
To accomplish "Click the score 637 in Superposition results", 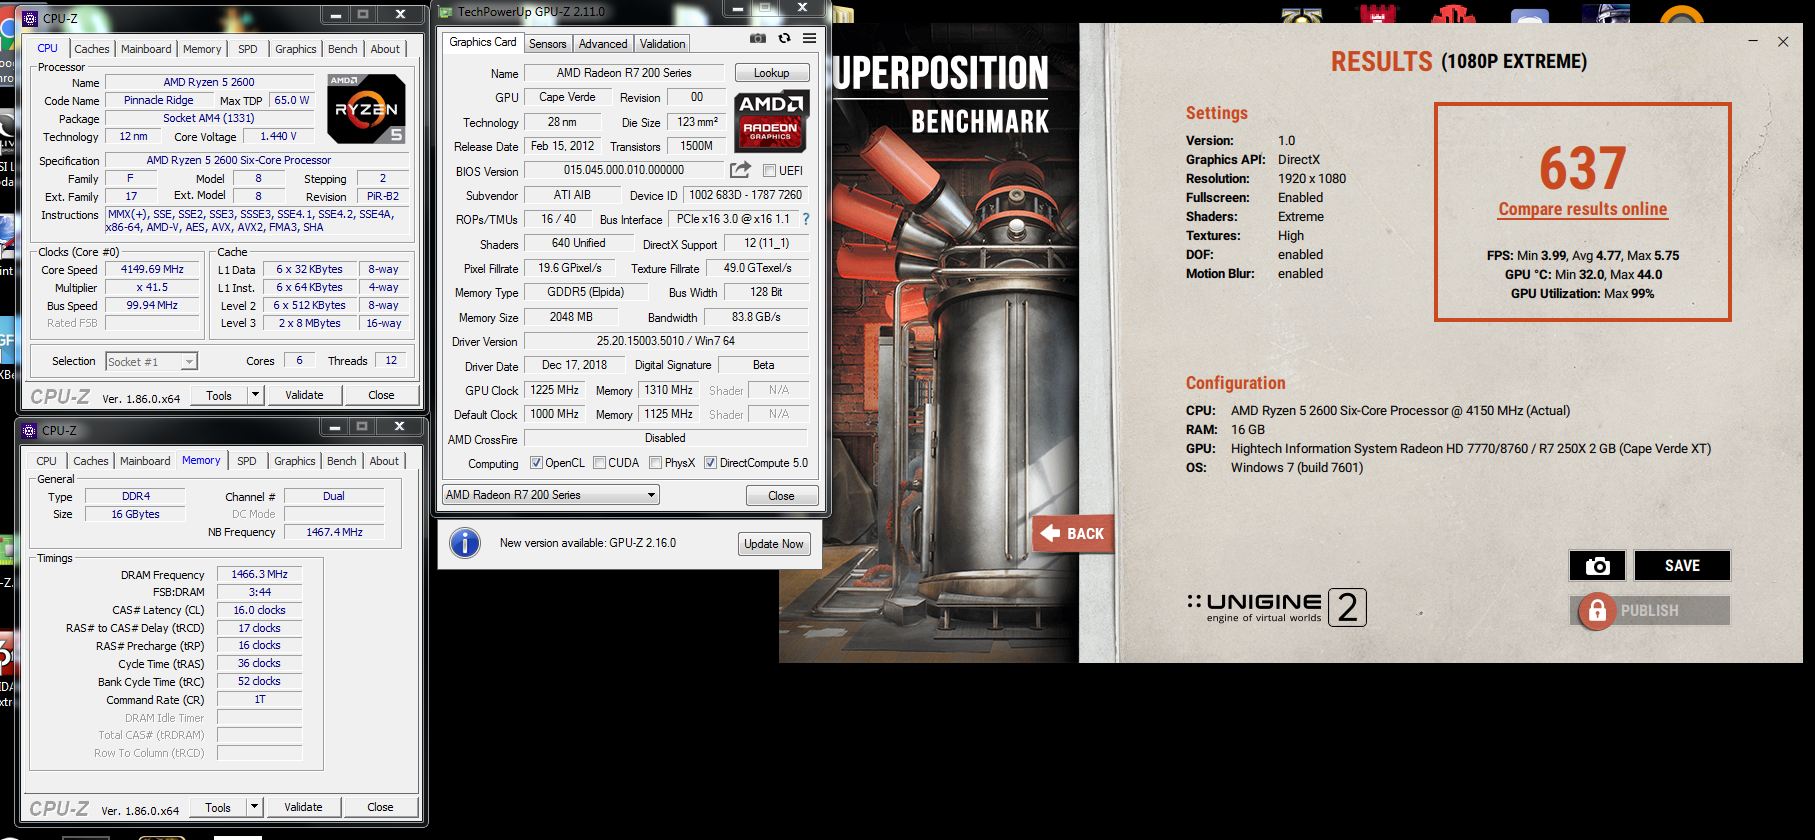I will (x=1582, y=168).
